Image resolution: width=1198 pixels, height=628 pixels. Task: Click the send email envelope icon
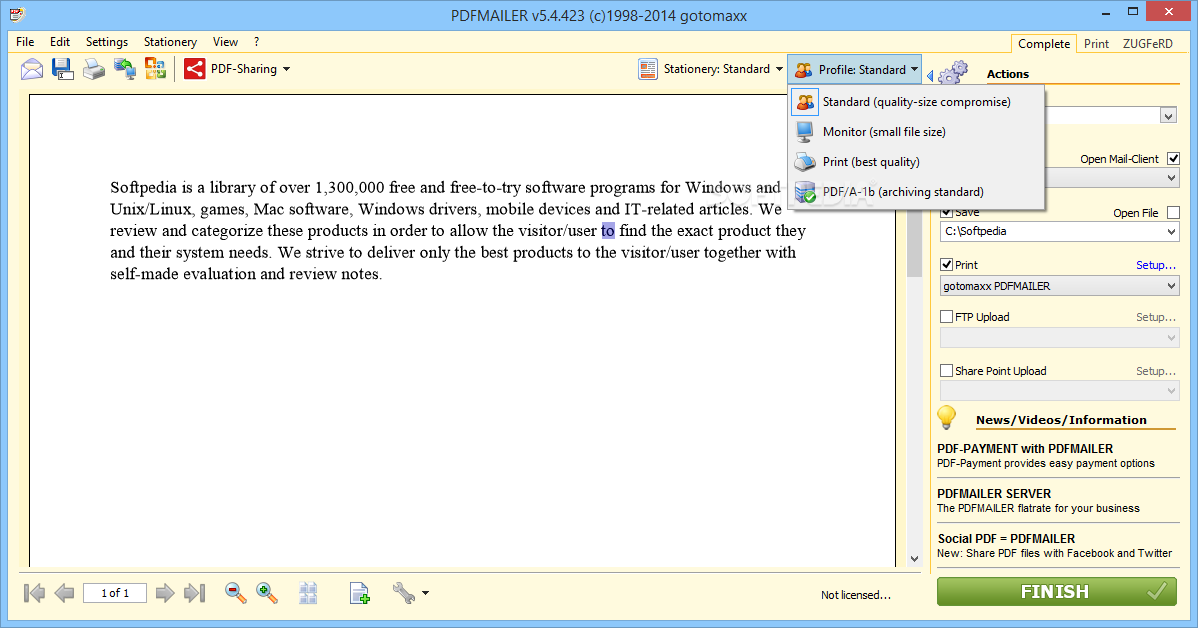click(32, 69)
